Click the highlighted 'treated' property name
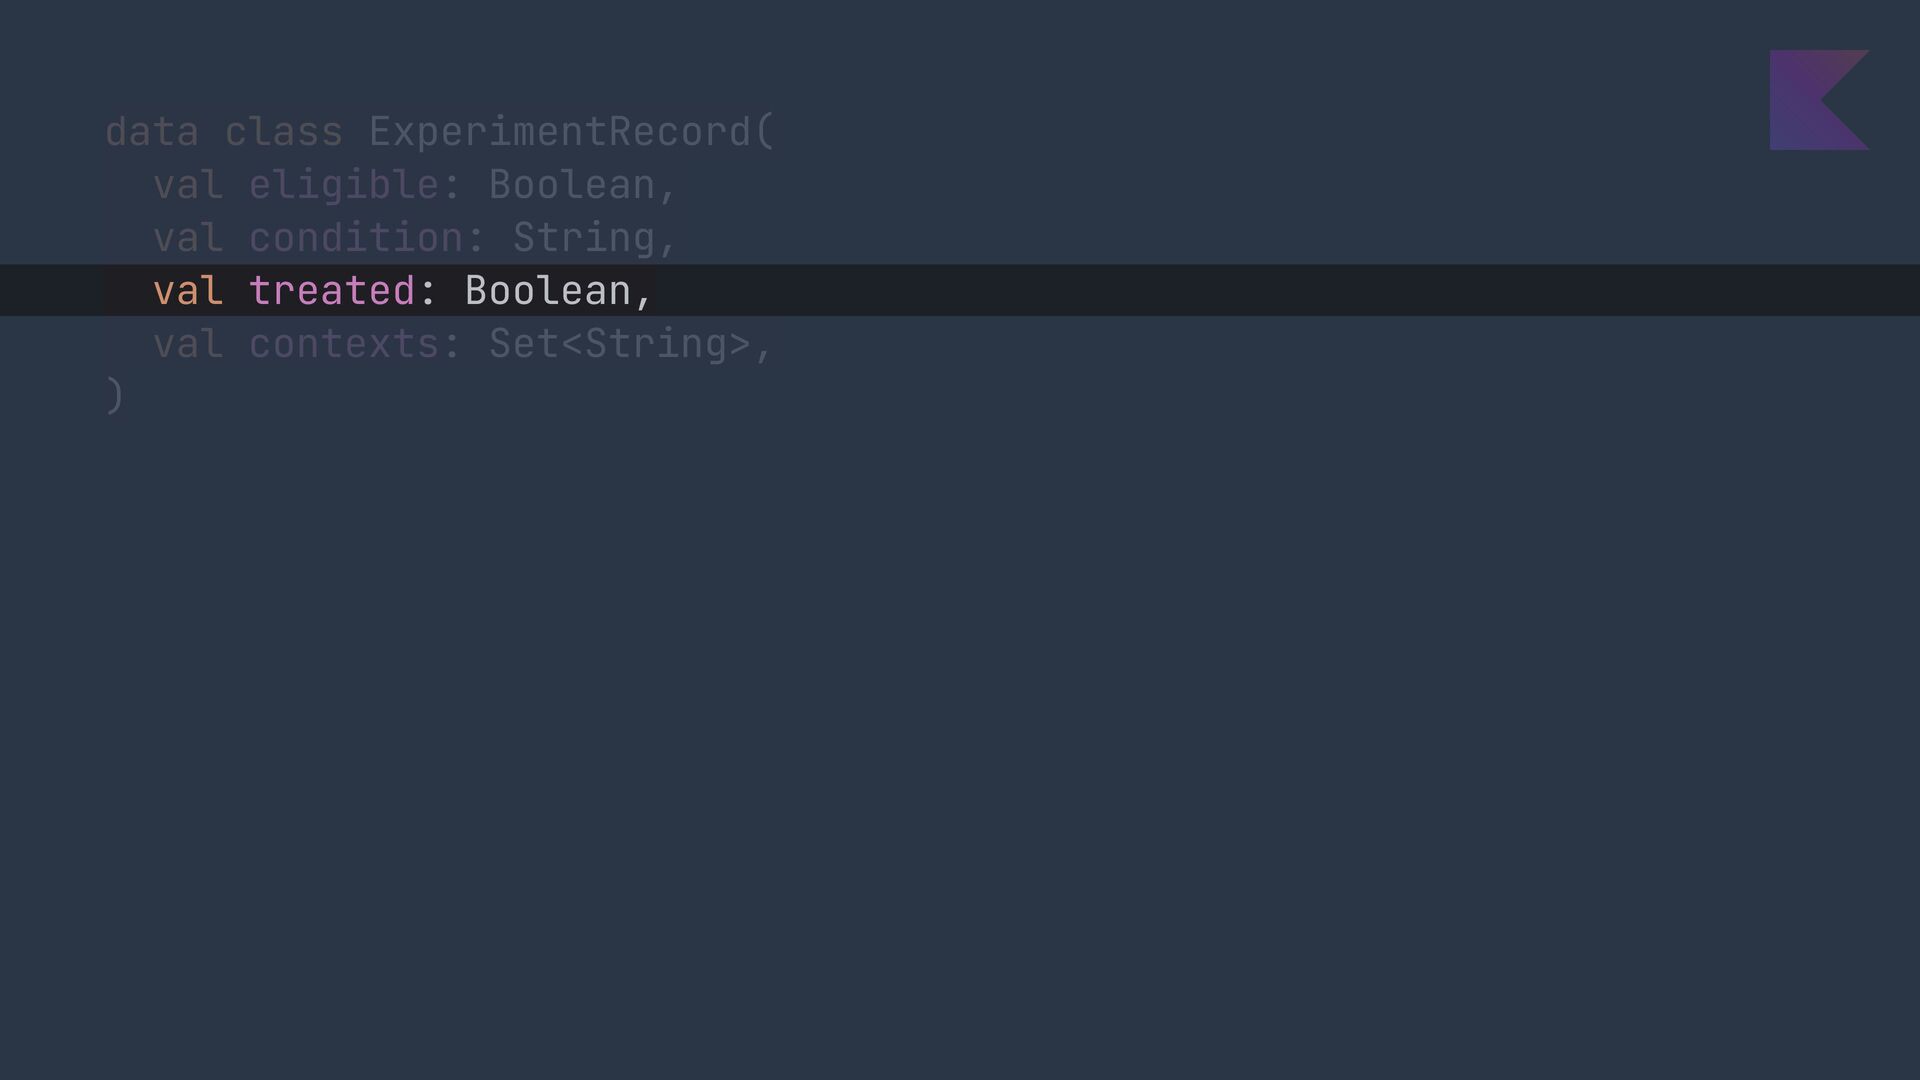The image size is (1920, 1080). [332, 291]
